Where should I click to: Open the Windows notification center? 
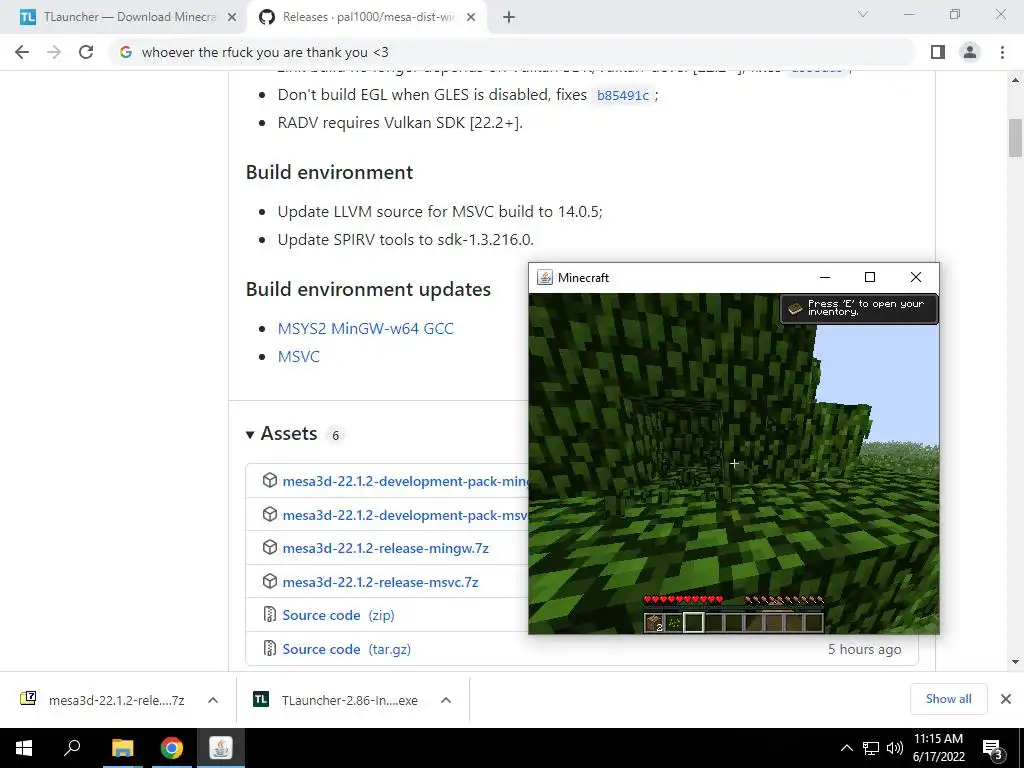pyautogui.click(x=993, y=750)
